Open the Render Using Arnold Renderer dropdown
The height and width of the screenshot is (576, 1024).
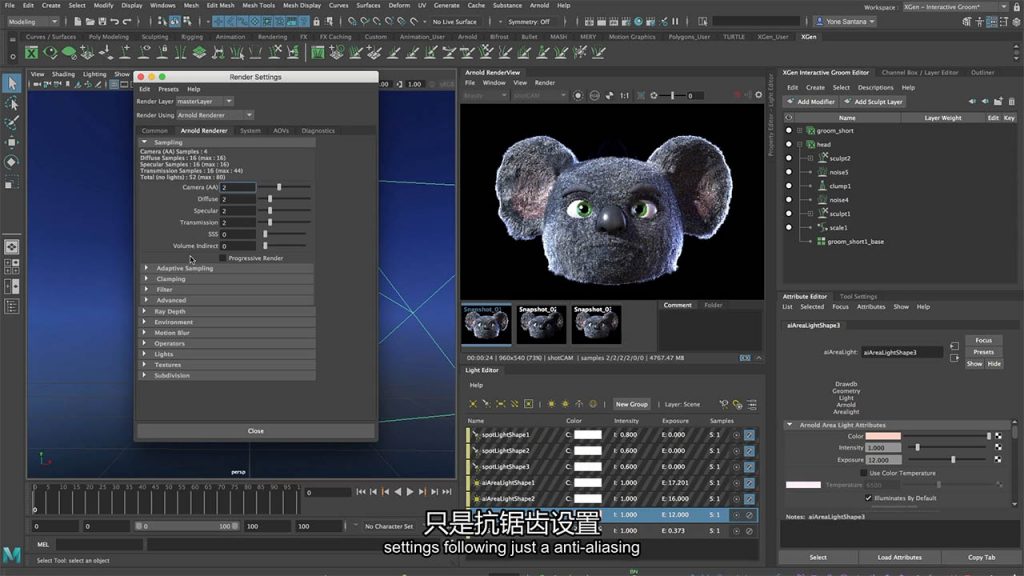point(215,115)
